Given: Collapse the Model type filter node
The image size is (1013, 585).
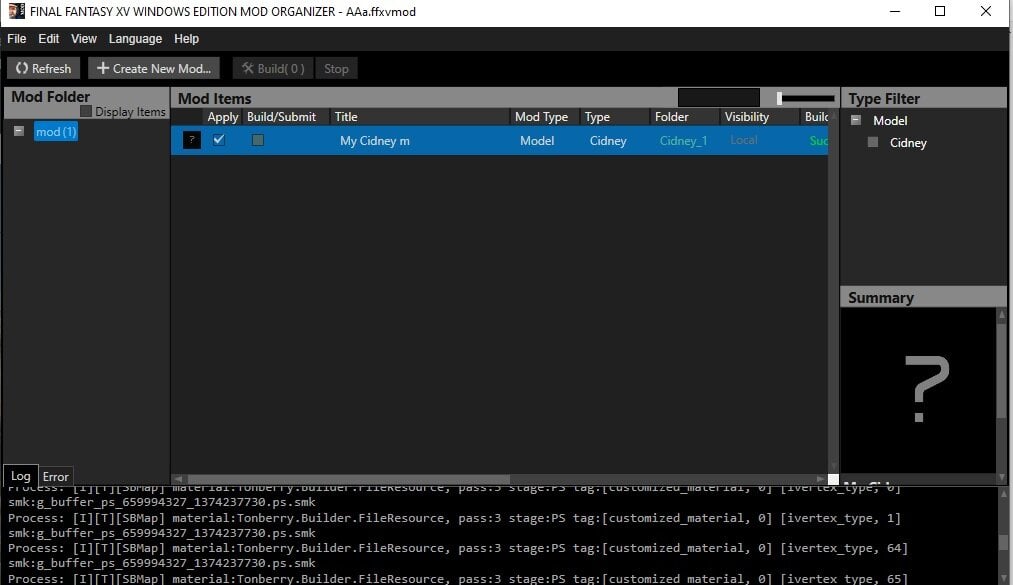Looking at the screenshot, I should pos(856,120).
